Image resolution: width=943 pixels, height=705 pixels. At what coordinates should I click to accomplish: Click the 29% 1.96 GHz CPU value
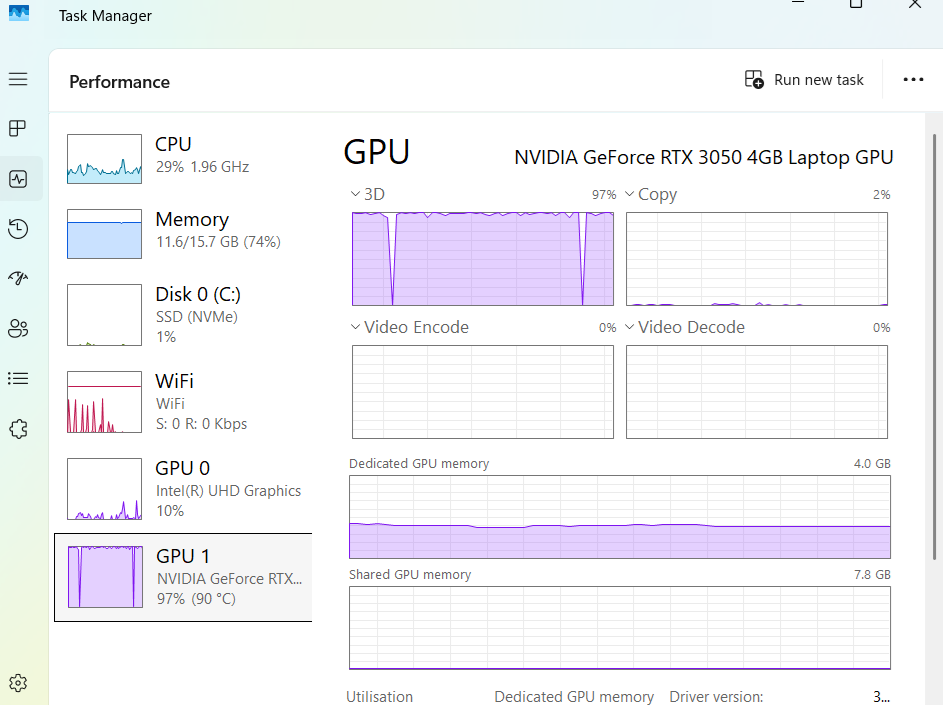click(x=202, y=167)
